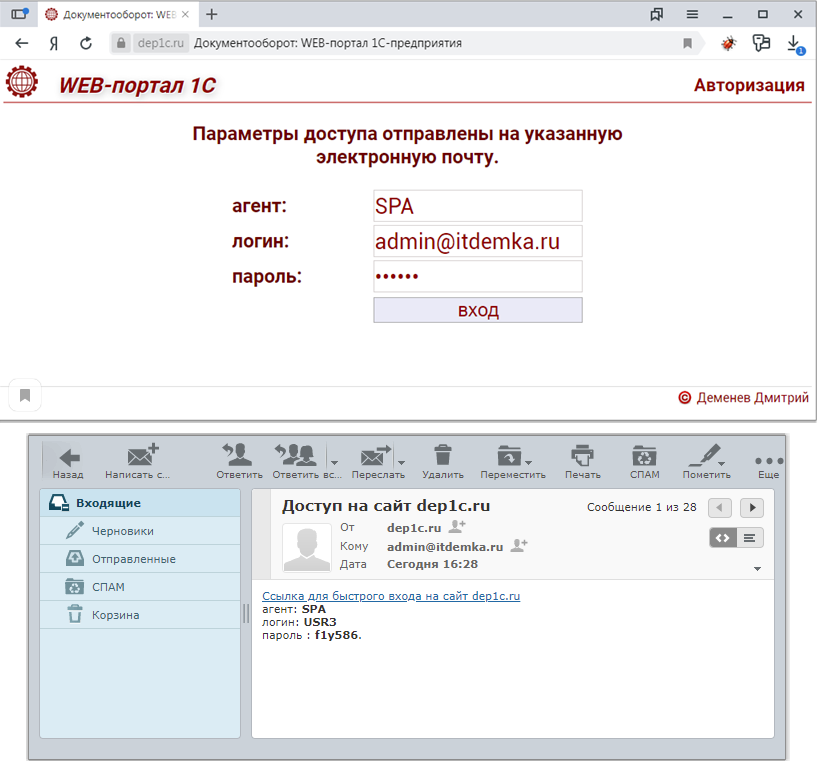Open a new browser tab
The width and height of the screenshot is (817, 761).
pos(212,15)
